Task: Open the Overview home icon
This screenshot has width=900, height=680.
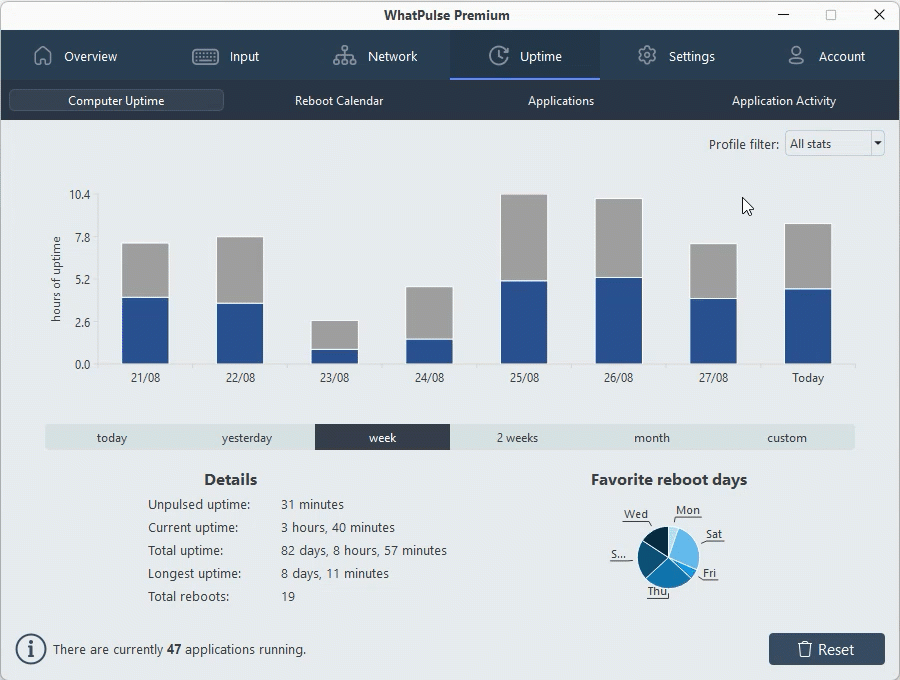Action: [43, 56]
